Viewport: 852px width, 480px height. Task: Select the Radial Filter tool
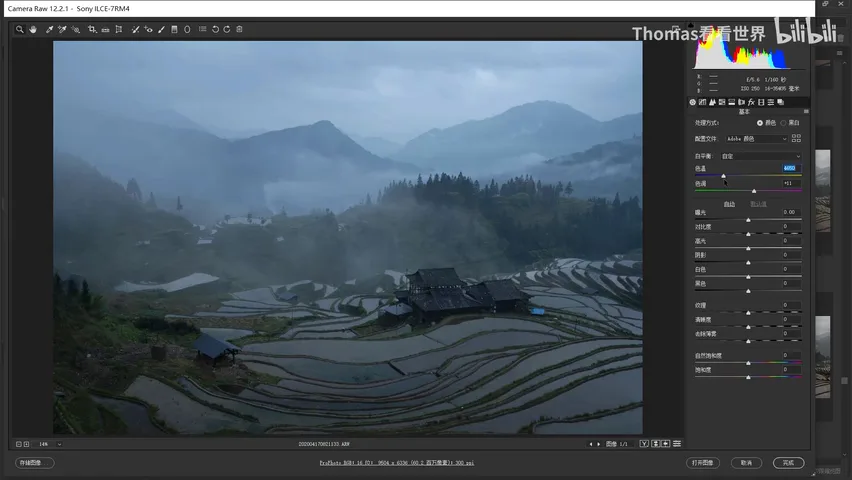point(187,29)
